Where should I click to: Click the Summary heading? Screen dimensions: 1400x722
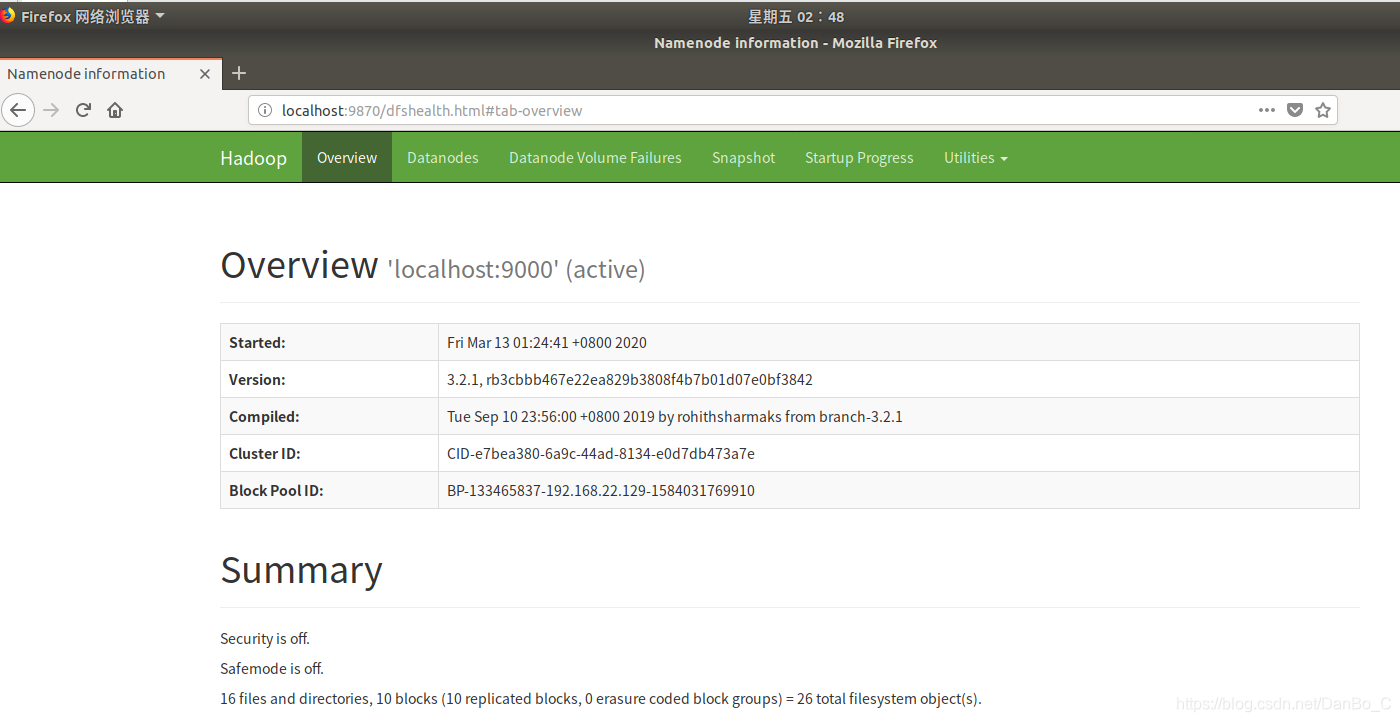(301, 570)
